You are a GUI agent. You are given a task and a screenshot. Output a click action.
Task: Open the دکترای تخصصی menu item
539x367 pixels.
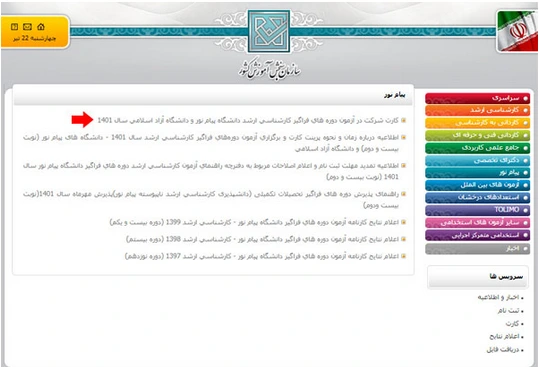pos(477,160)
